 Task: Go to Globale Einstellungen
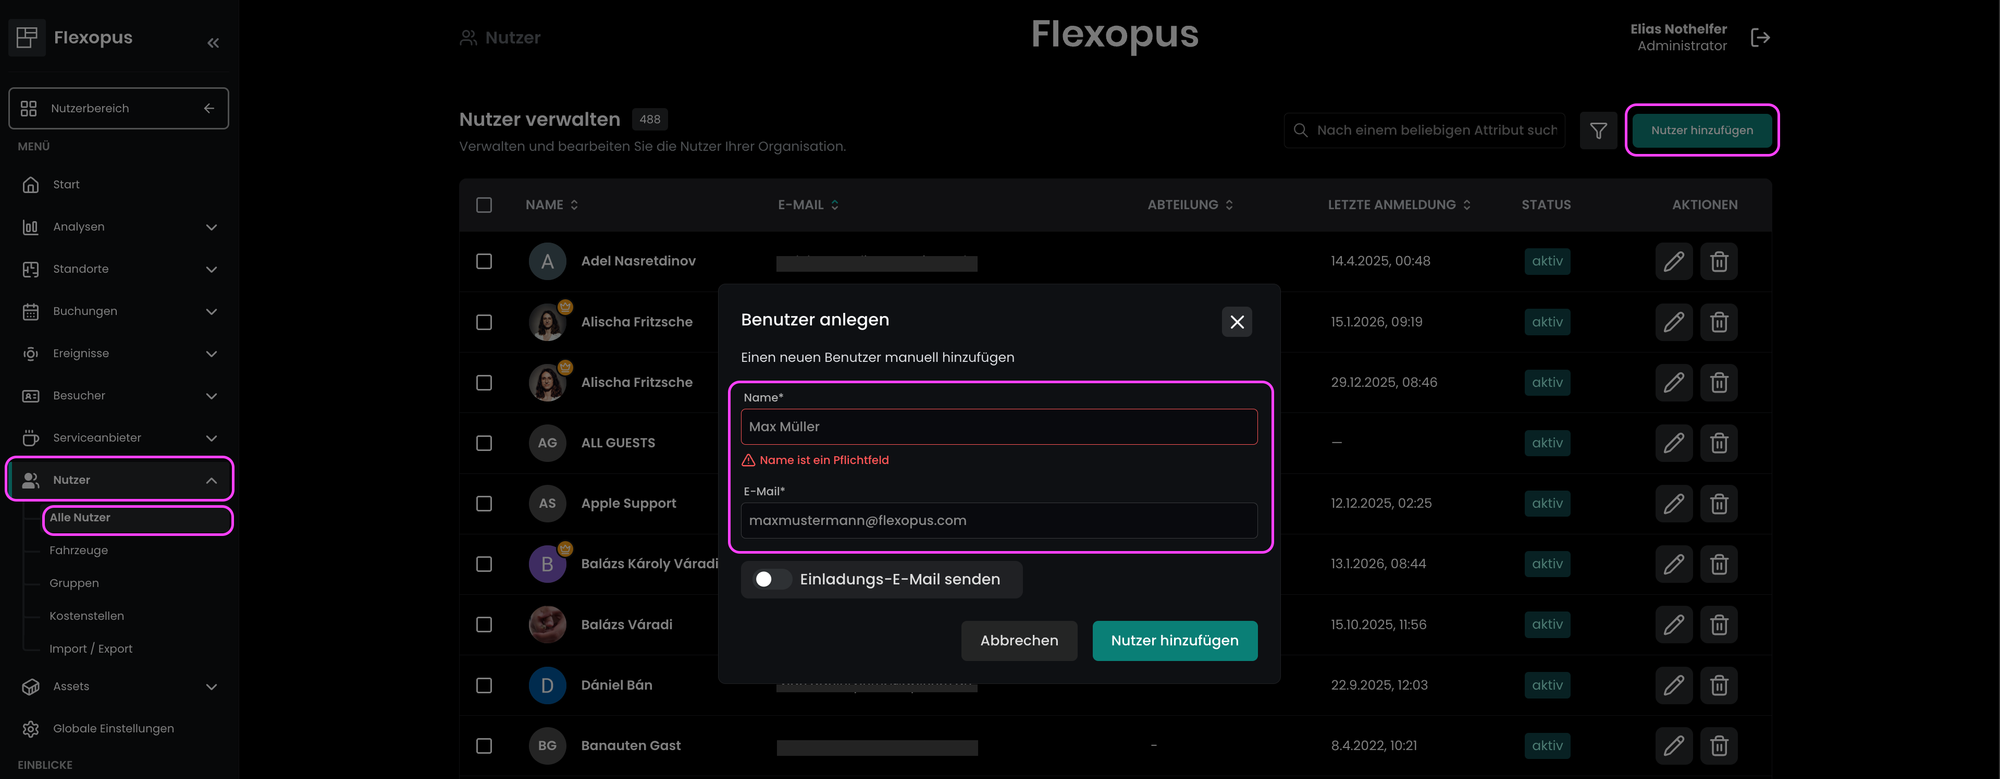[113, 729]
